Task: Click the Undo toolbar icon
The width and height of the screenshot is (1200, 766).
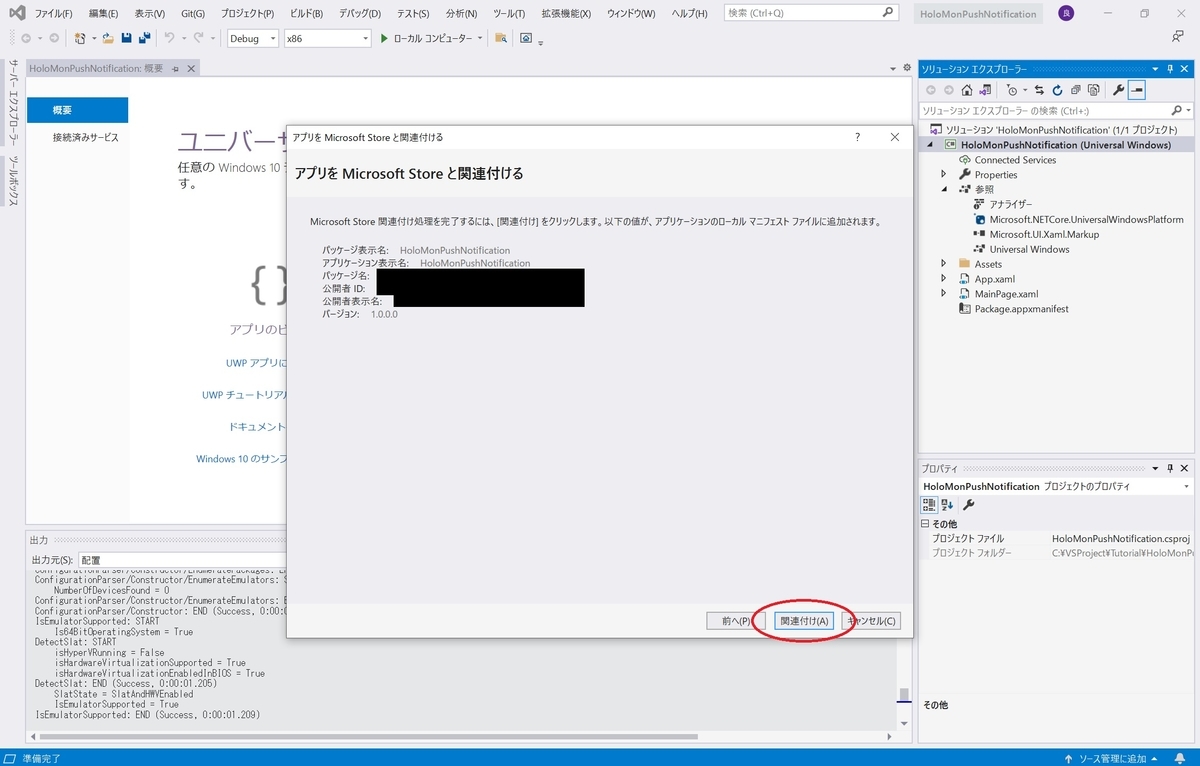Action: point(169,38)
